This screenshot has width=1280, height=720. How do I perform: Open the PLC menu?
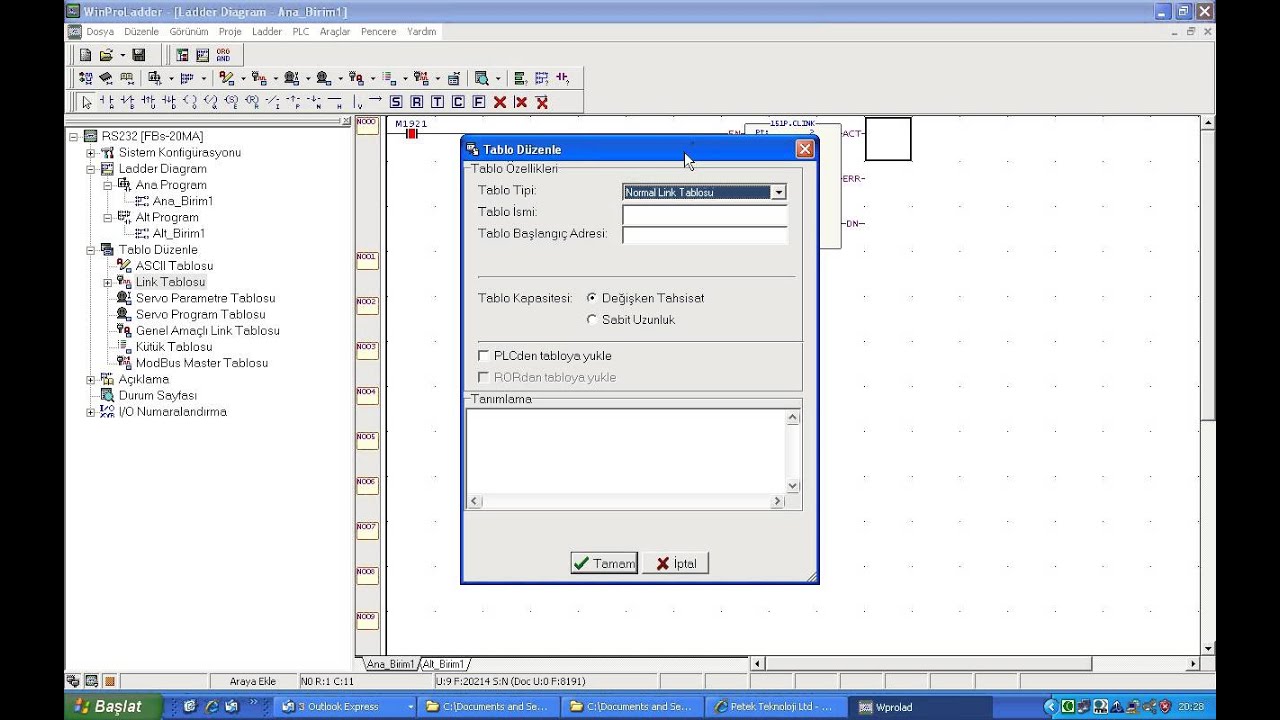coord(301,32)
